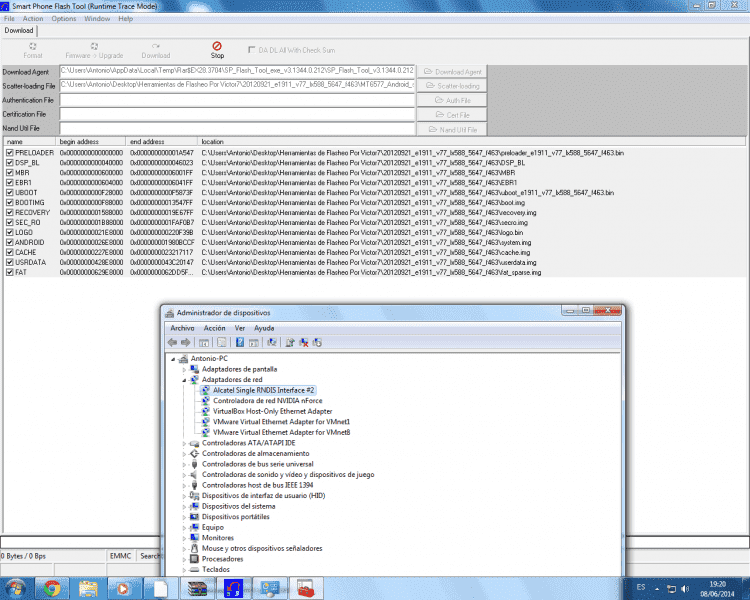Viewport: 750px width, 600px height.
Task: Switch to Flash Tool in taskbar
Action: coord(233,588)
